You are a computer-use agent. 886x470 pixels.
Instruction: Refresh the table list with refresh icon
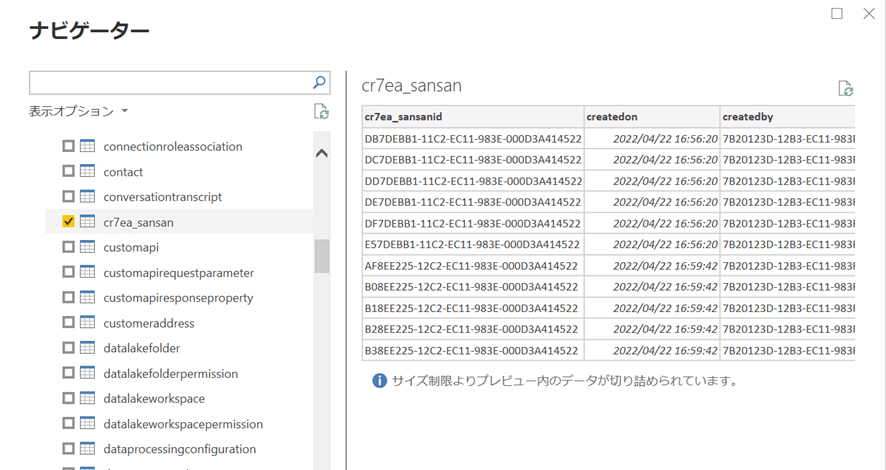click(x=320, y=111)
